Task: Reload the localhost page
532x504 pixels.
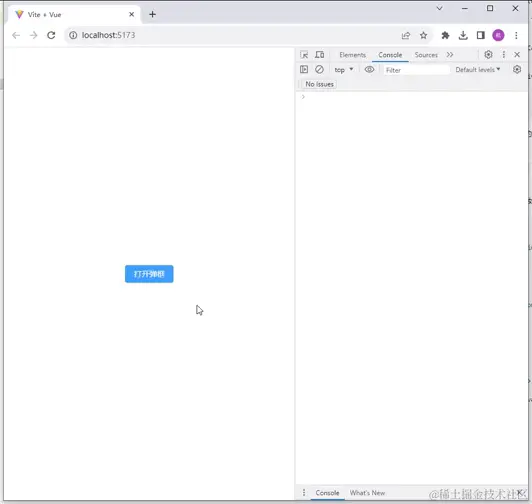Action: pyautogui.click(x=51, y=35)
